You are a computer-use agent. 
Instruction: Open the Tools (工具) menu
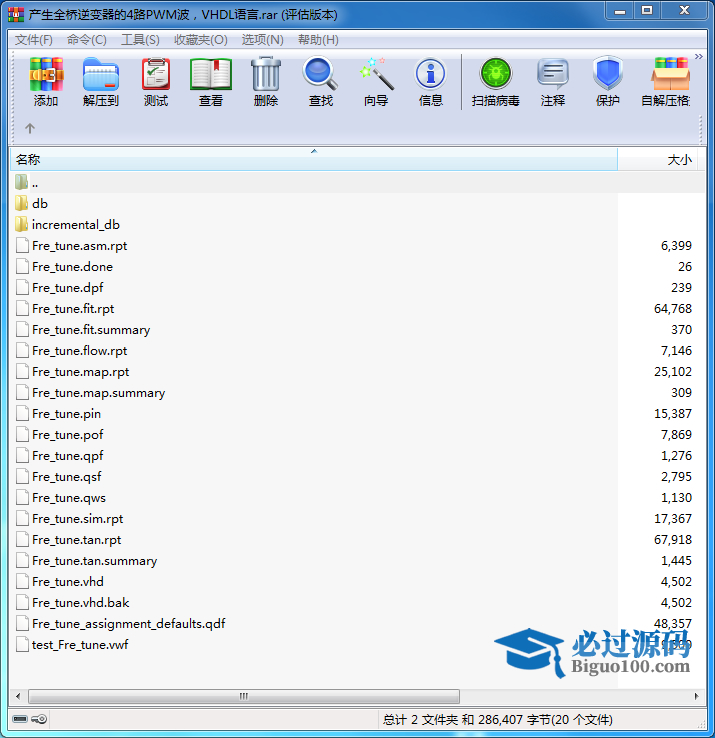coord(140,40)
